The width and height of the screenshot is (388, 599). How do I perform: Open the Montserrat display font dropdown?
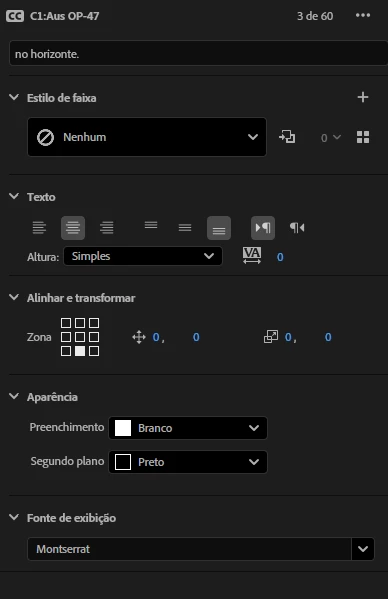201,549
